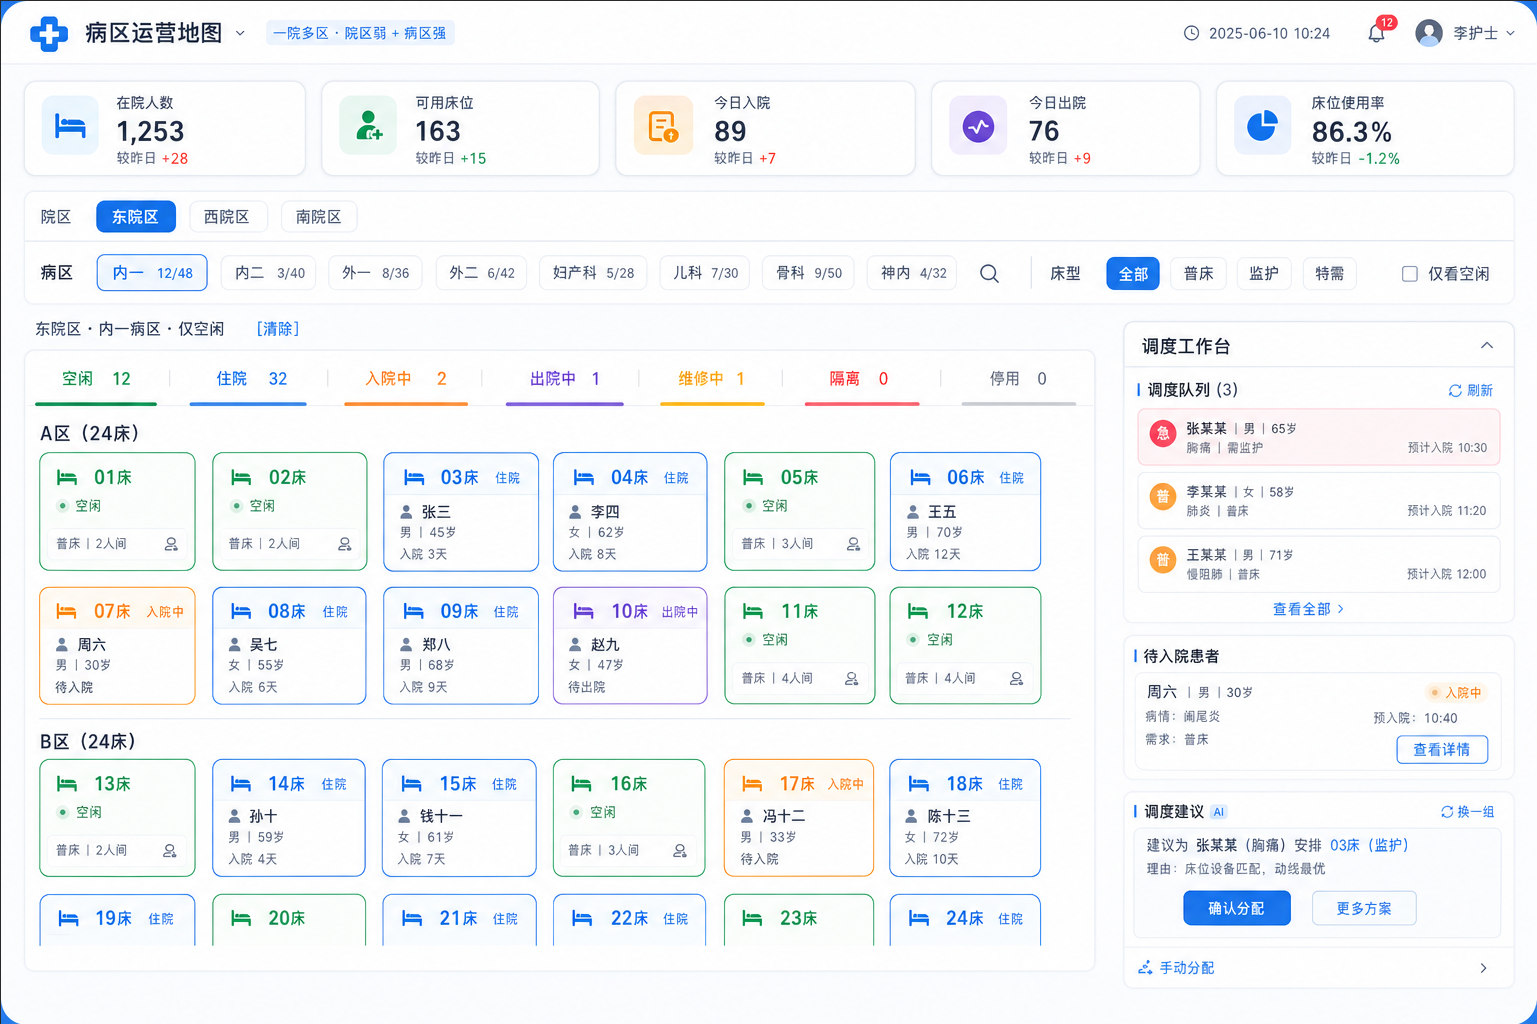
Task: Open the 李护士 account dropdown arrow
Action: 1510,33
